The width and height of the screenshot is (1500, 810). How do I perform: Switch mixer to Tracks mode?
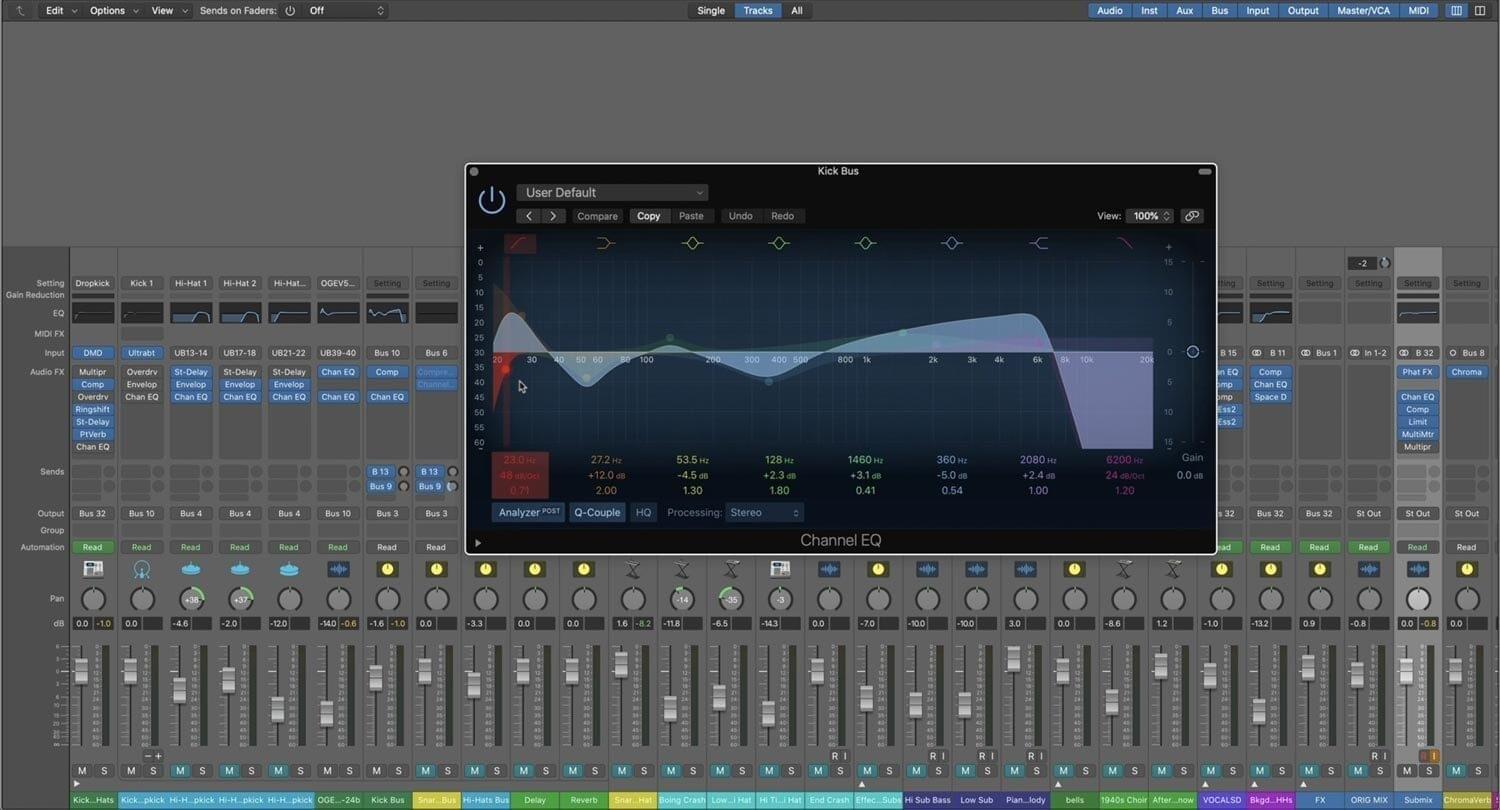tap(758, 11)
